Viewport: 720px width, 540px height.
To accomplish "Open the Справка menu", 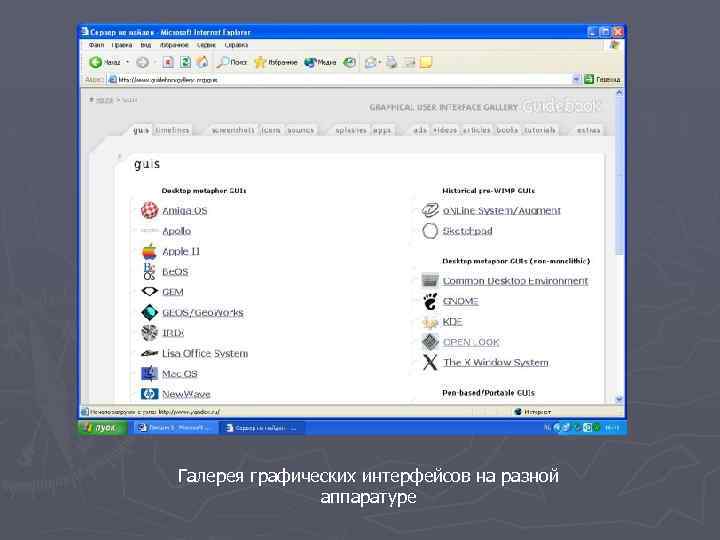I will click(236, 45).
